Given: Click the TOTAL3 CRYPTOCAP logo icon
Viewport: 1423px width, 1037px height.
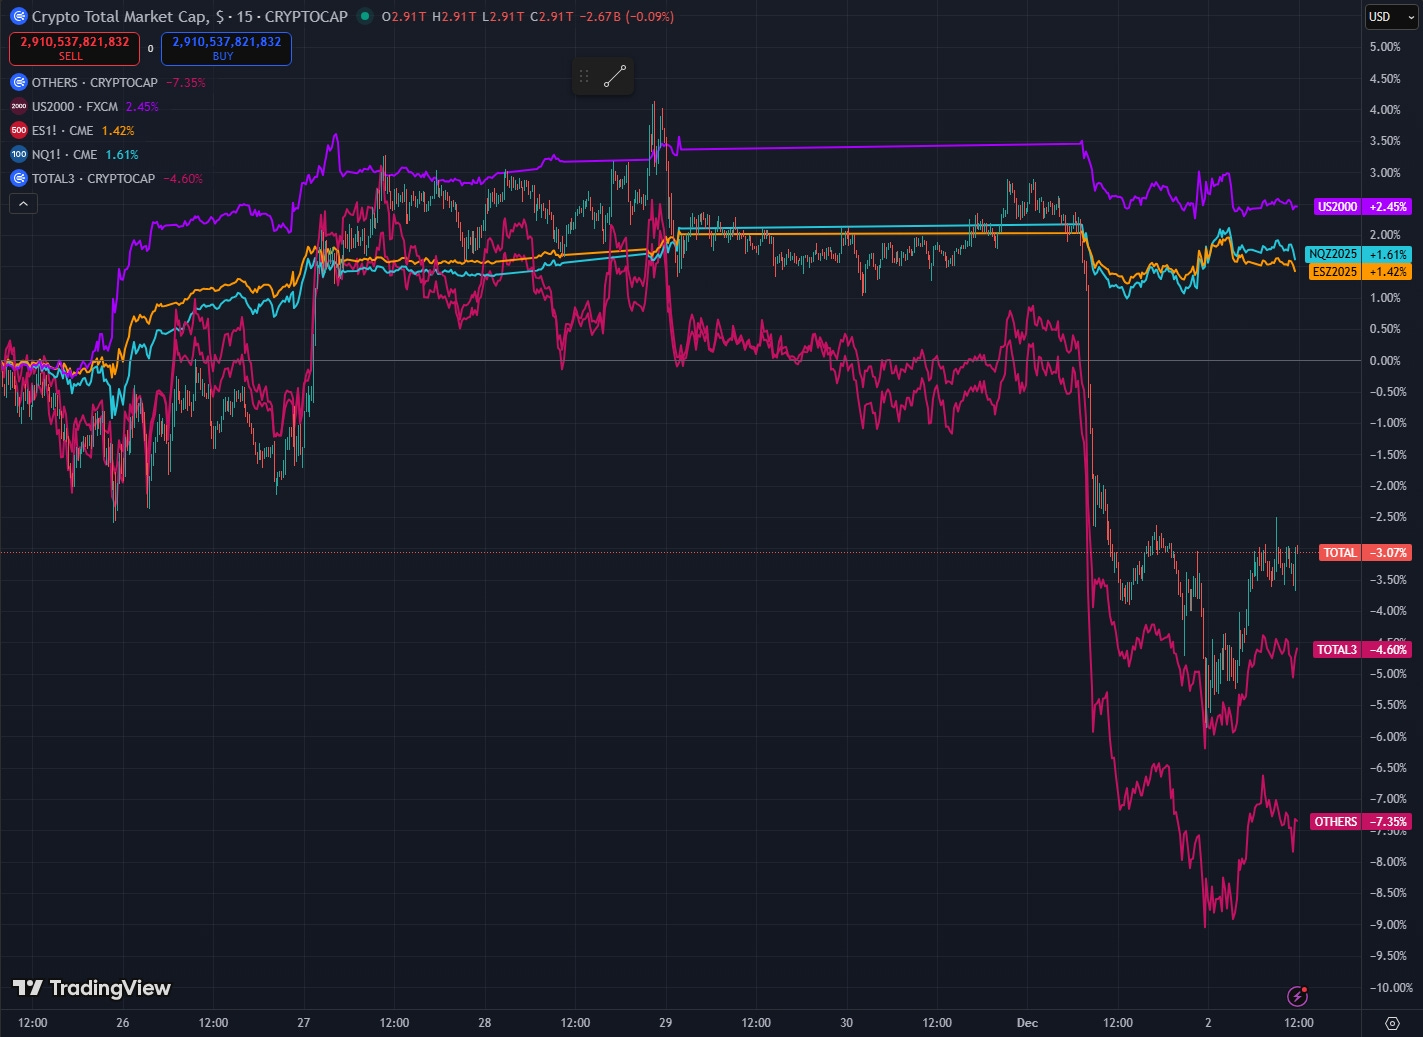Looking at the screenshot, I should click(x=18, y=178).
